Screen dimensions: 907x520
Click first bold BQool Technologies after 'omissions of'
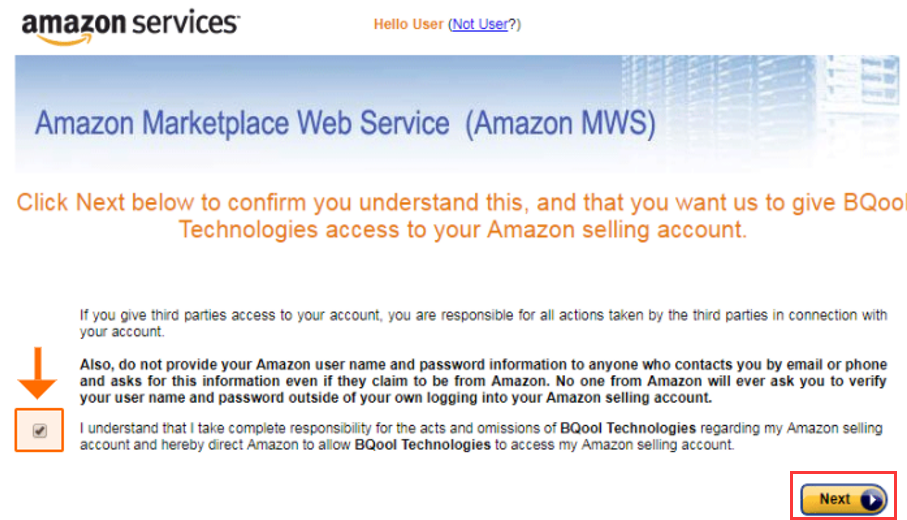pos(628,429)
